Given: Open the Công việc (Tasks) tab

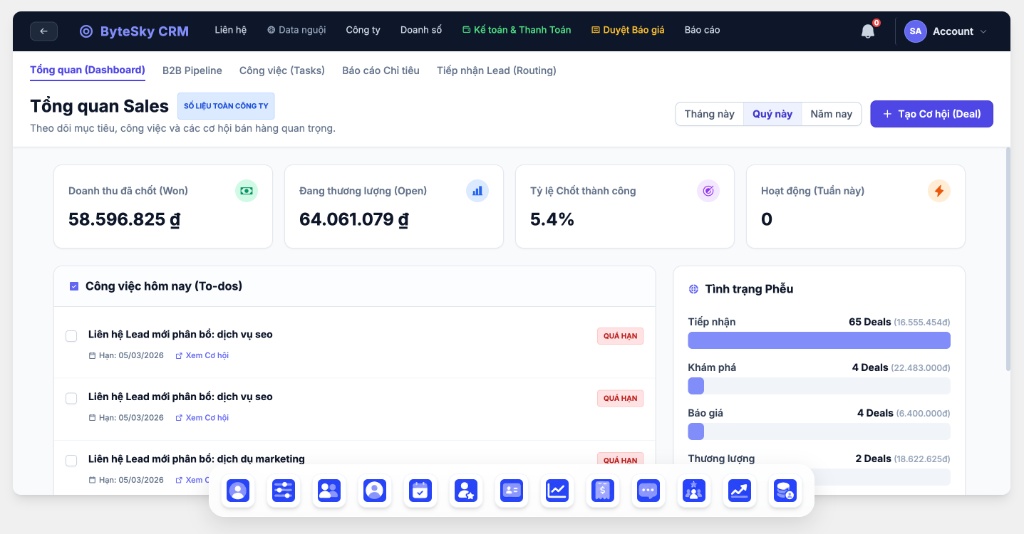Looking at the screenshot, I should click(x=281, y=71).
